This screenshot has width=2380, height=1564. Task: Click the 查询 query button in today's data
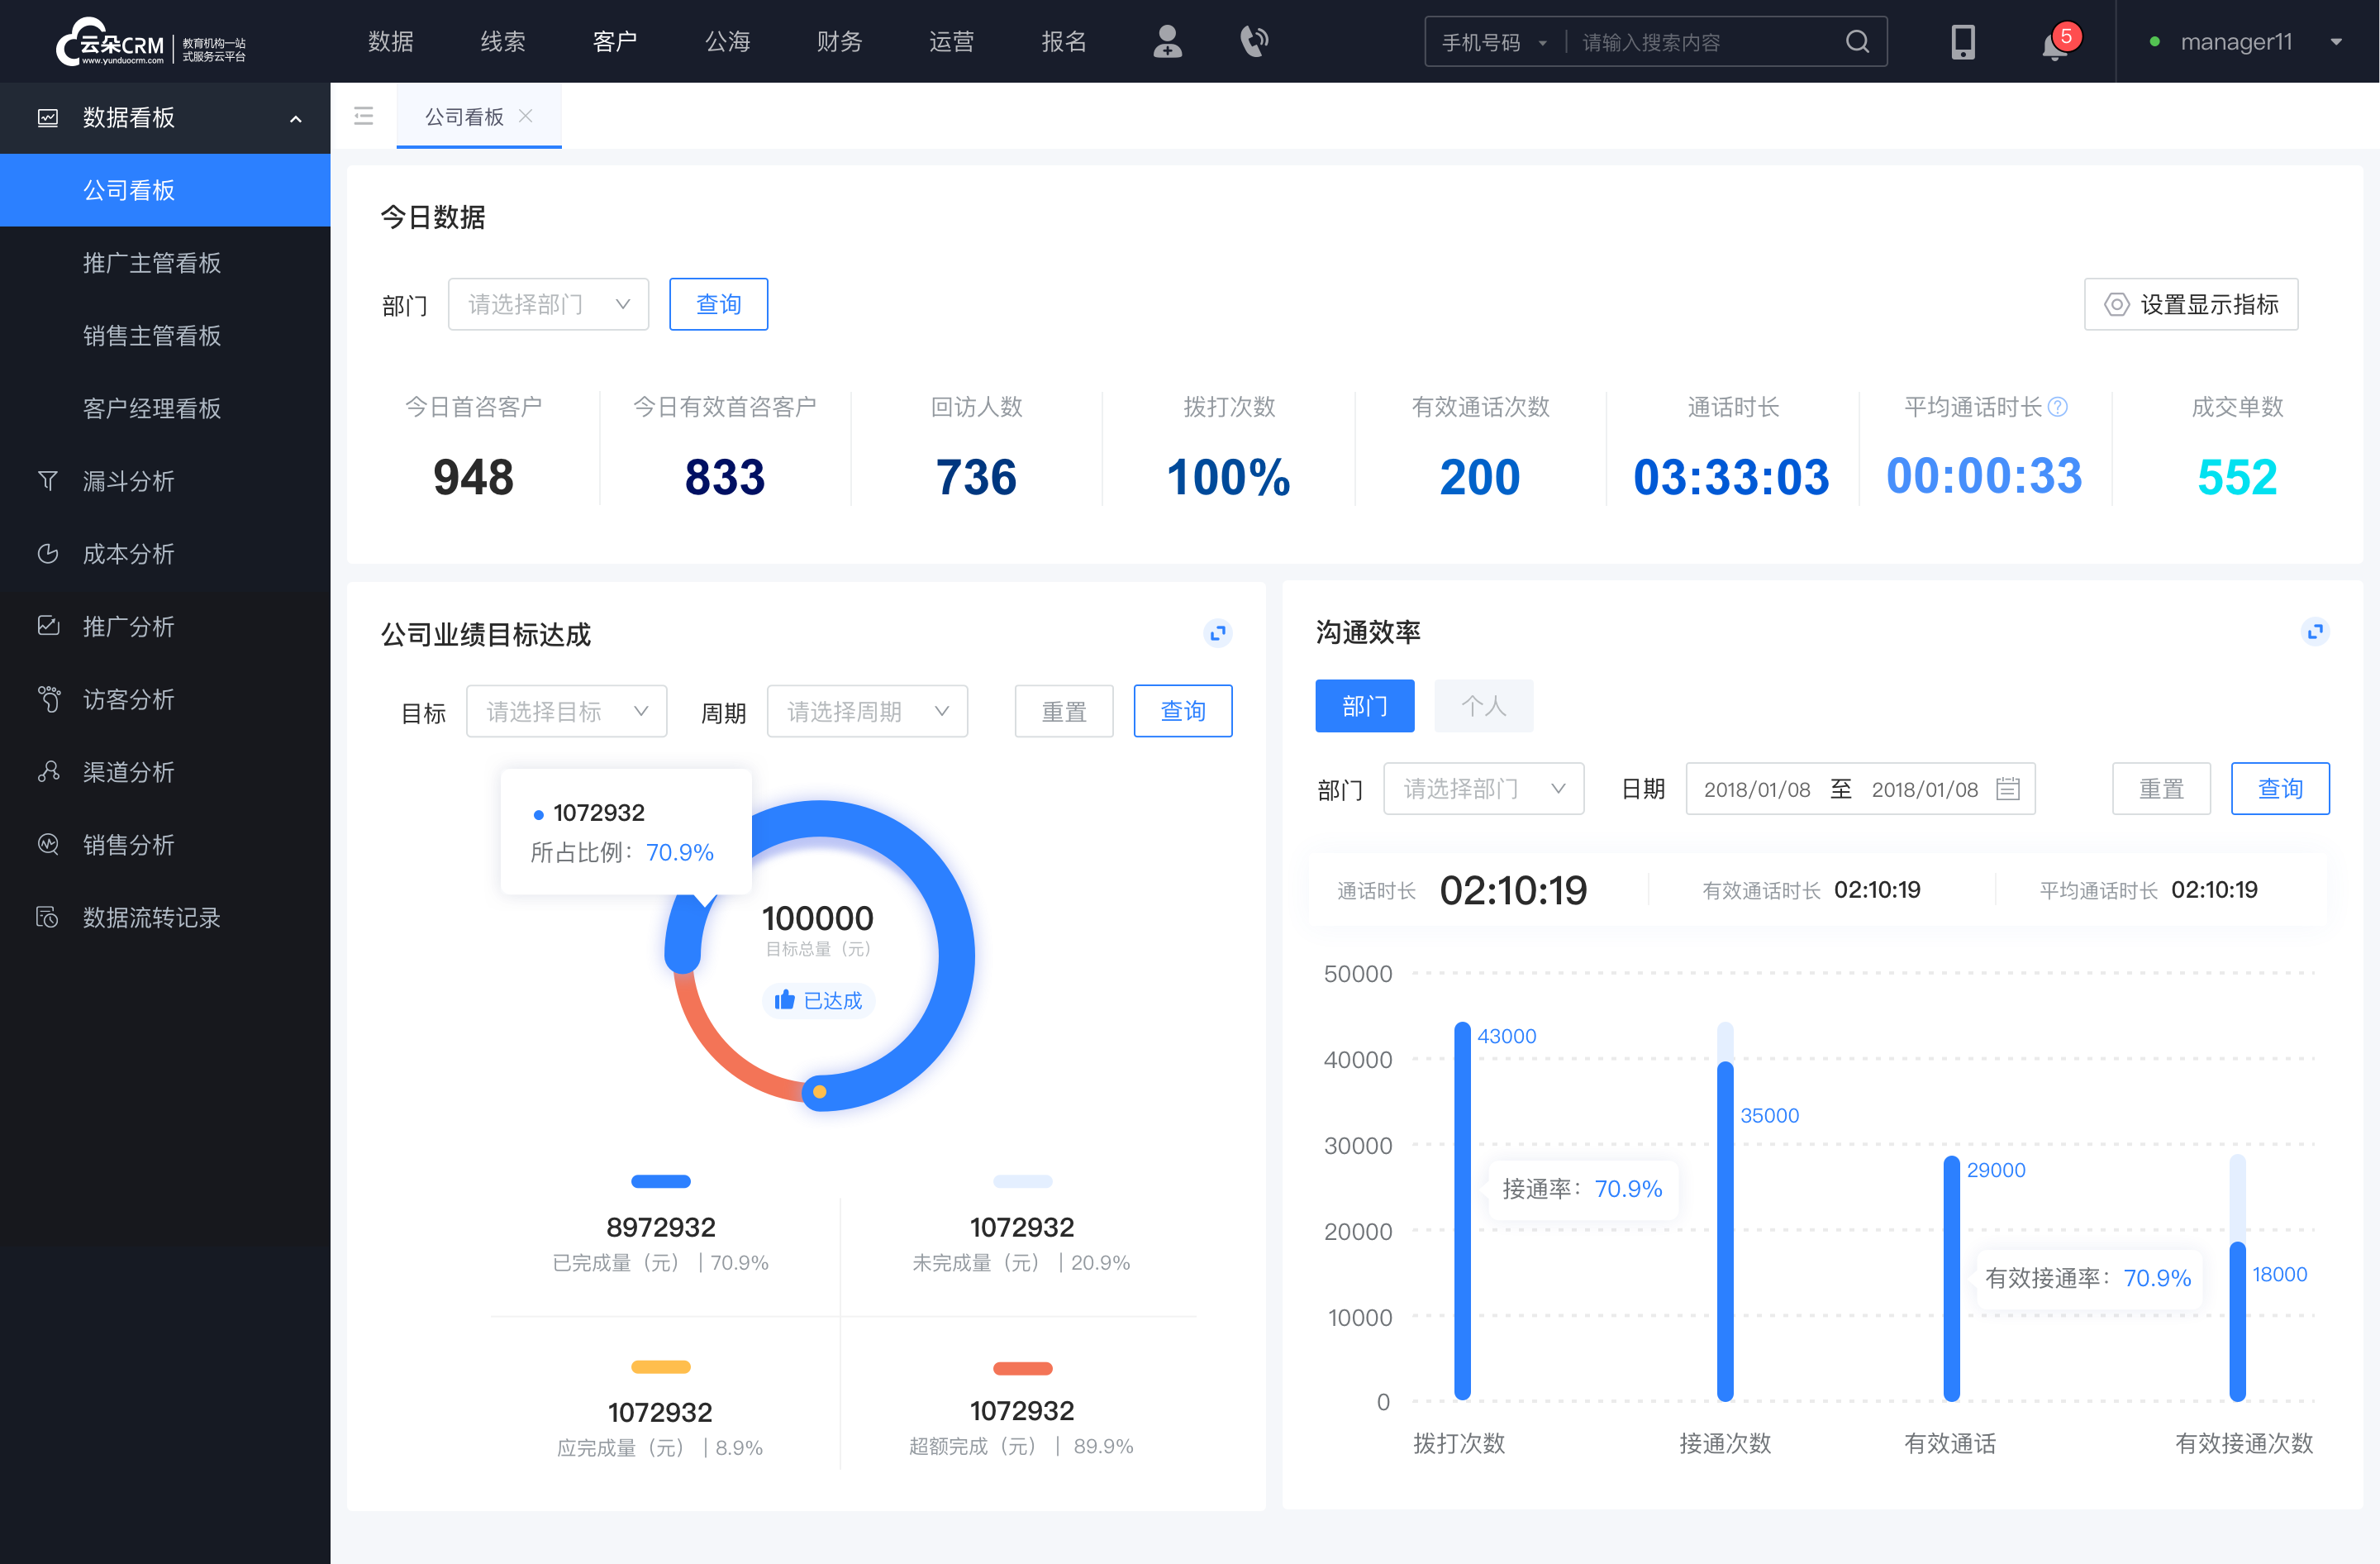tap(717, 302)
